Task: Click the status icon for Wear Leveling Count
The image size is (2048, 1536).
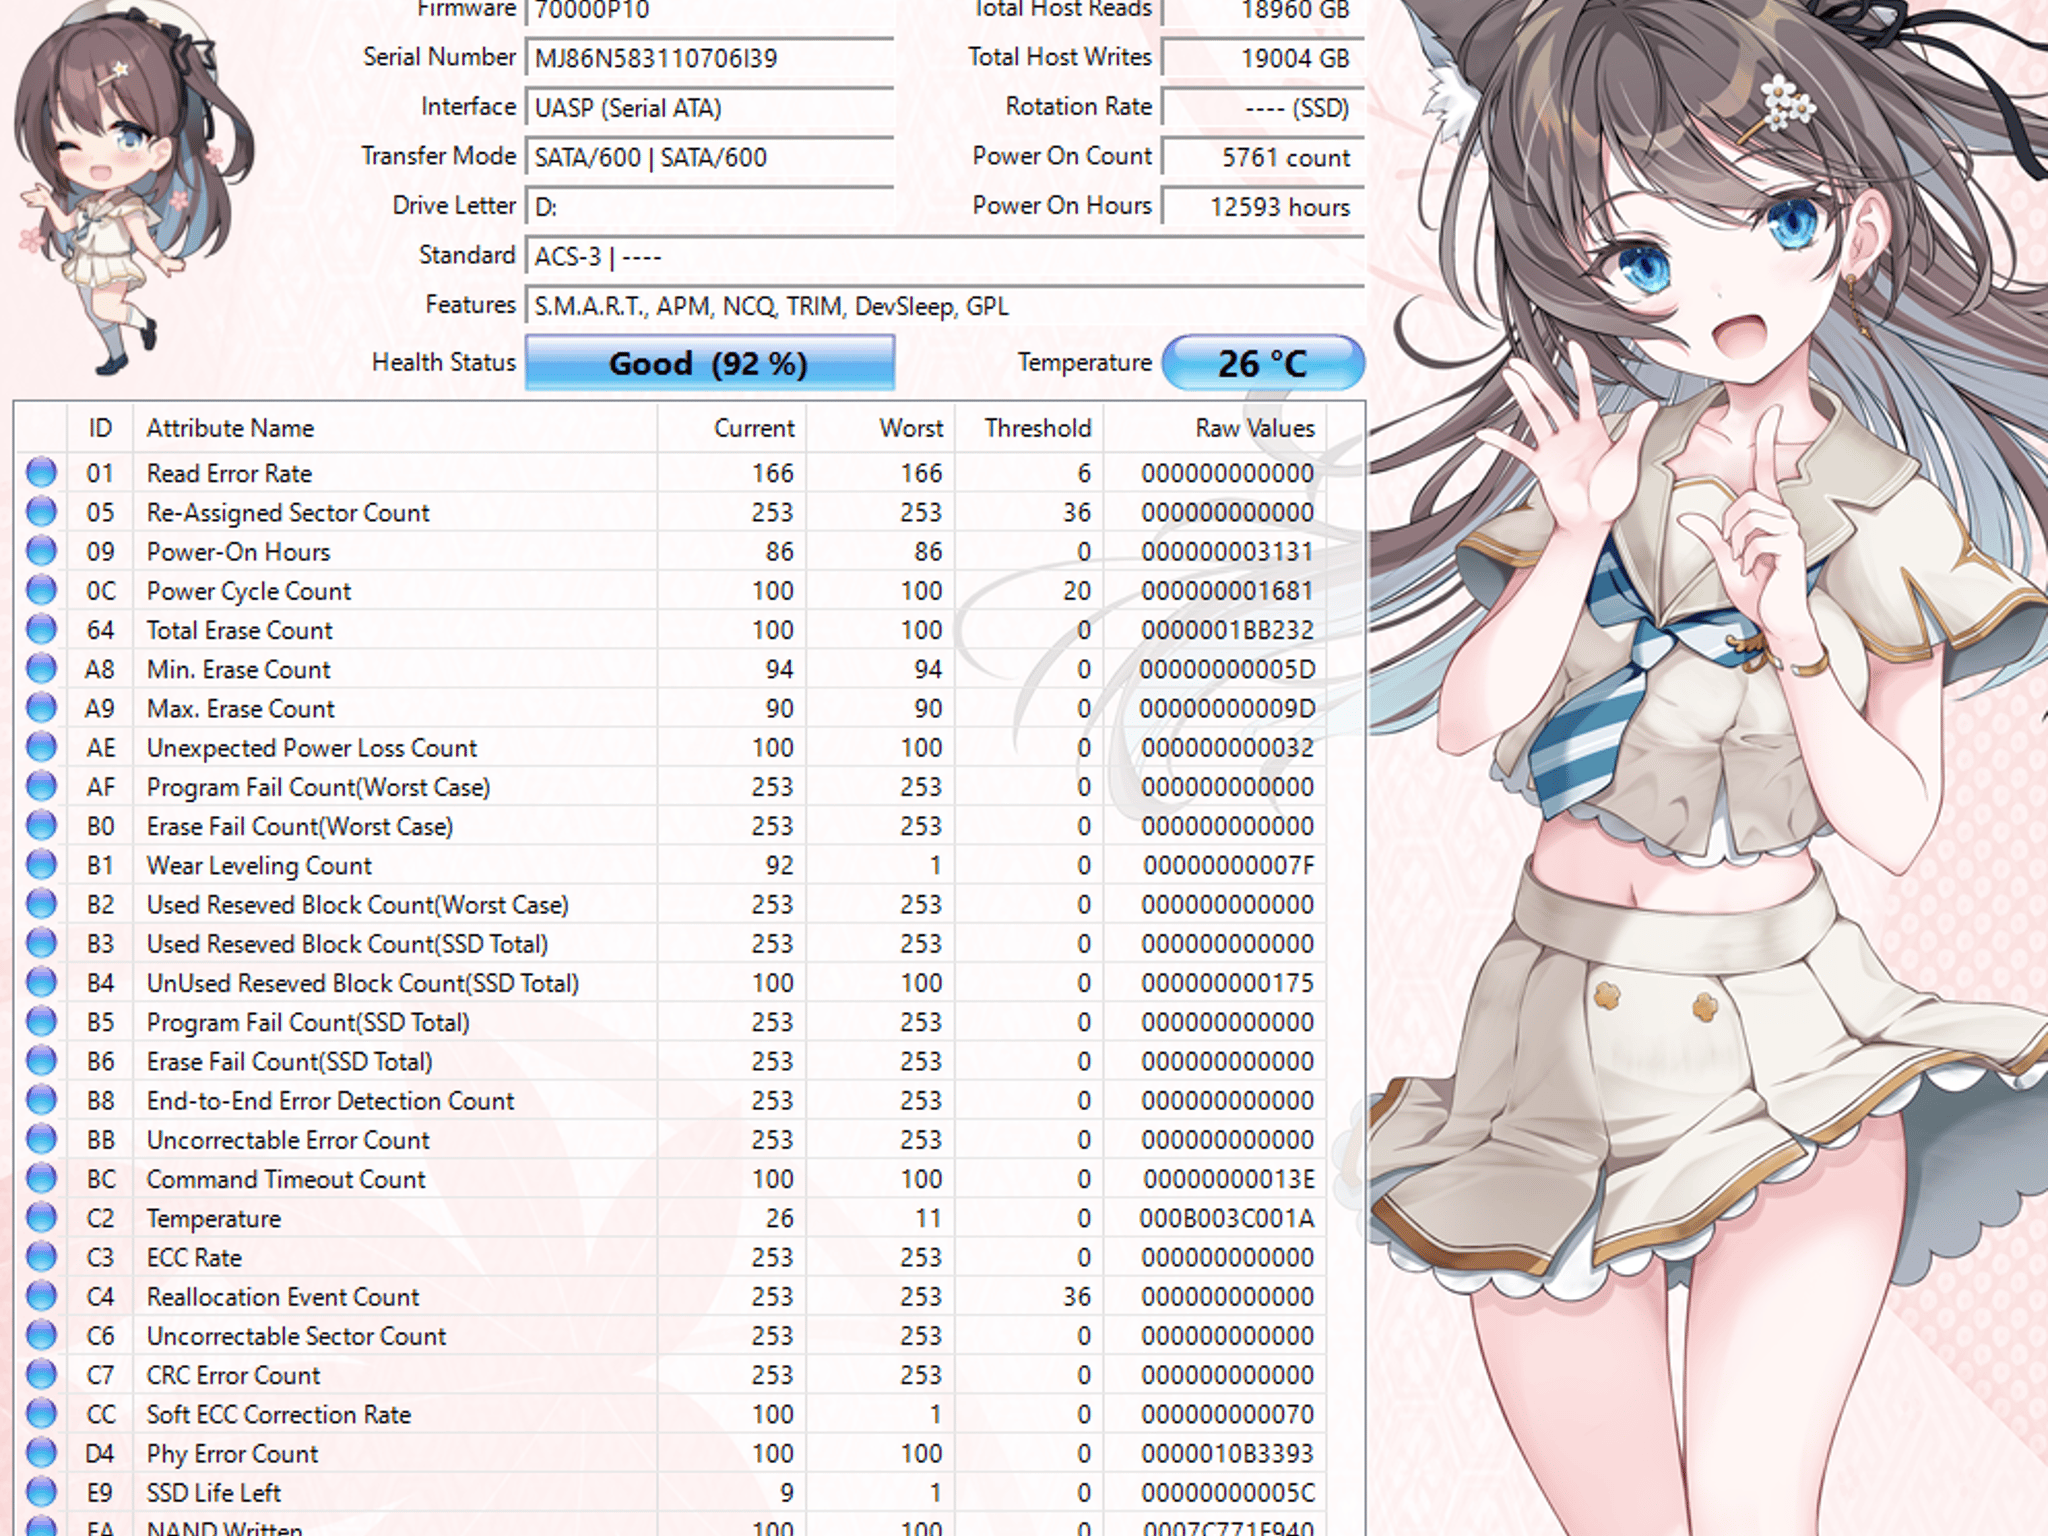Action: click(41, 864)
